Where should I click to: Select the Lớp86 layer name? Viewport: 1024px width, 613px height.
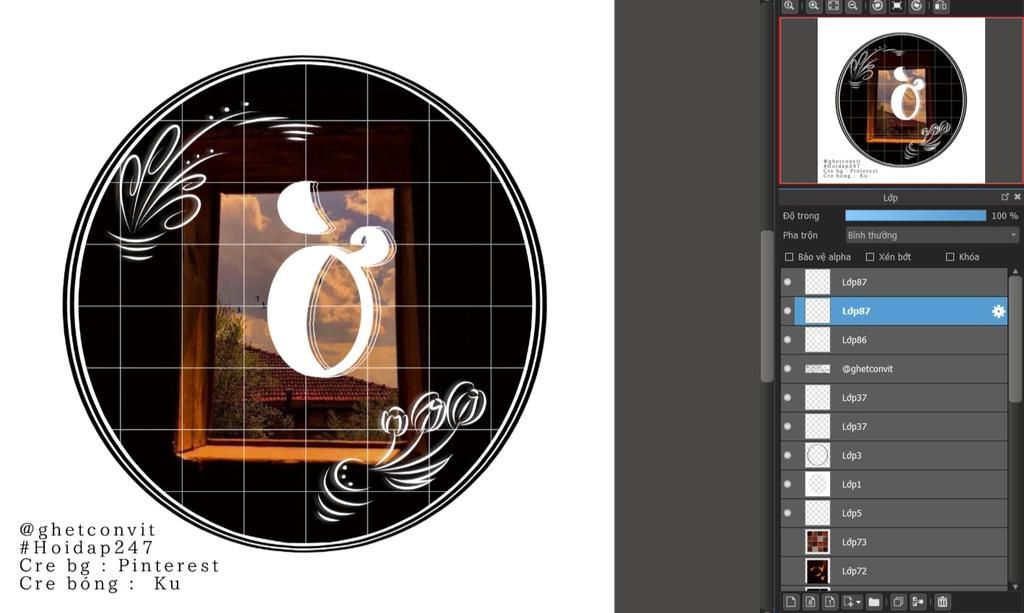[x=854, y=340]
